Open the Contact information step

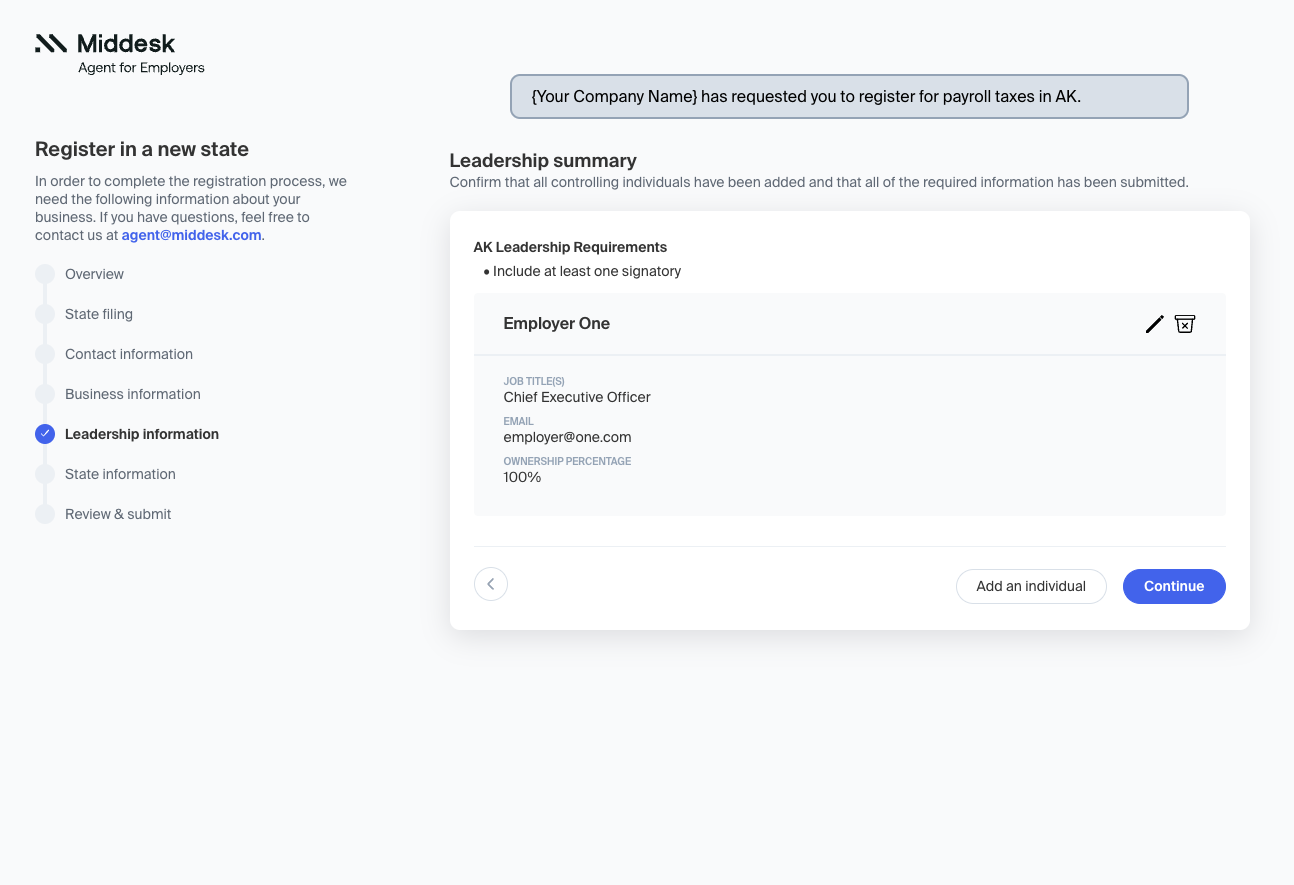[129, 354]
